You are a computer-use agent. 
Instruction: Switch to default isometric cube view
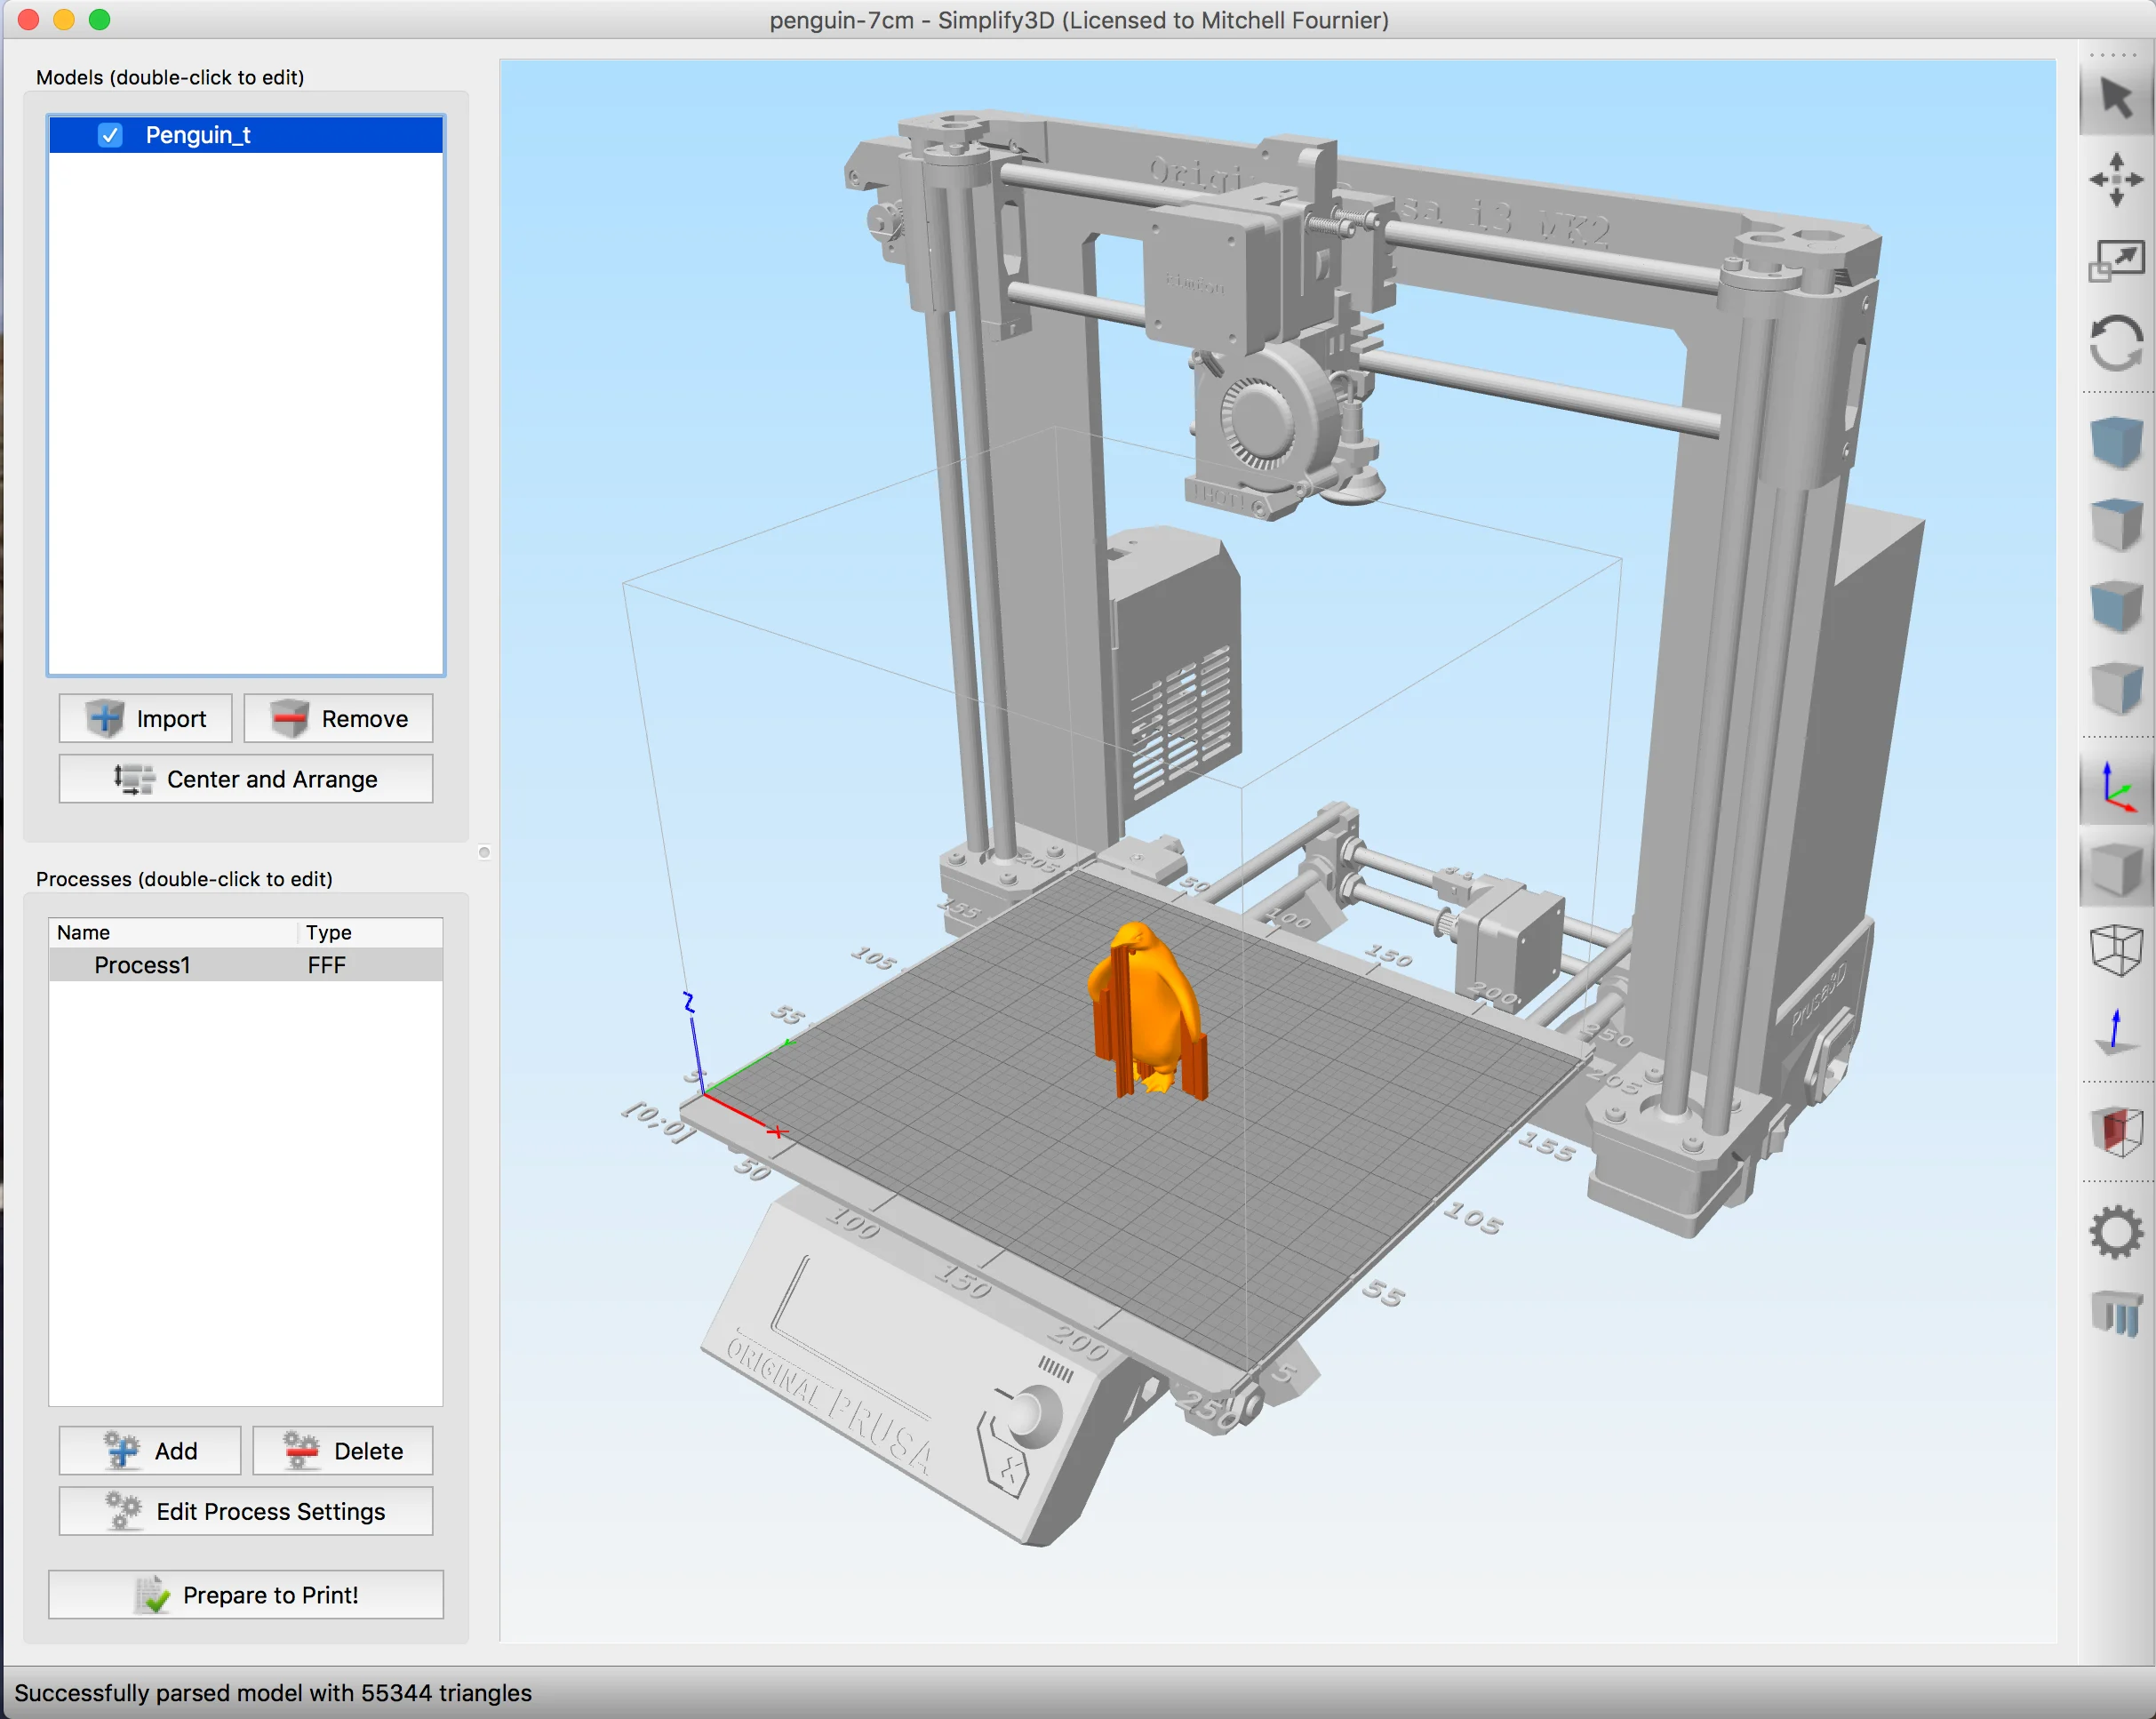coord(2116,441)
